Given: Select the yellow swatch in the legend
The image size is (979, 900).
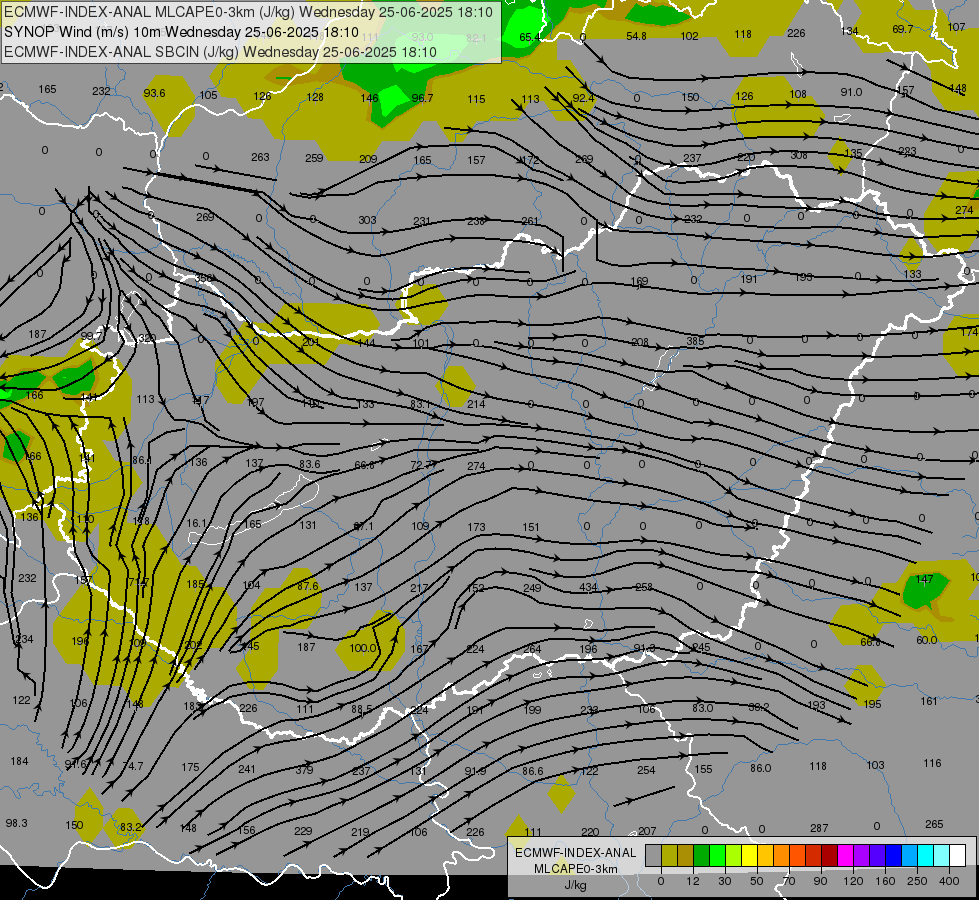Looking at the screenshot, I should [x=749, y=855].
